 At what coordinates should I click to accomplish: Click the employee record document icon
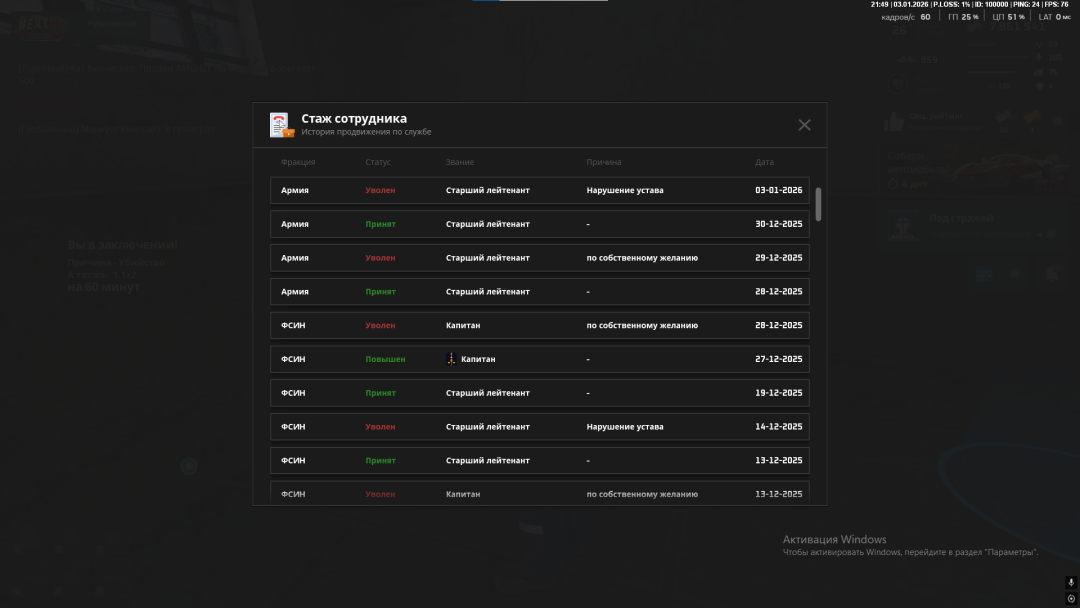click(x=281, y=125)
